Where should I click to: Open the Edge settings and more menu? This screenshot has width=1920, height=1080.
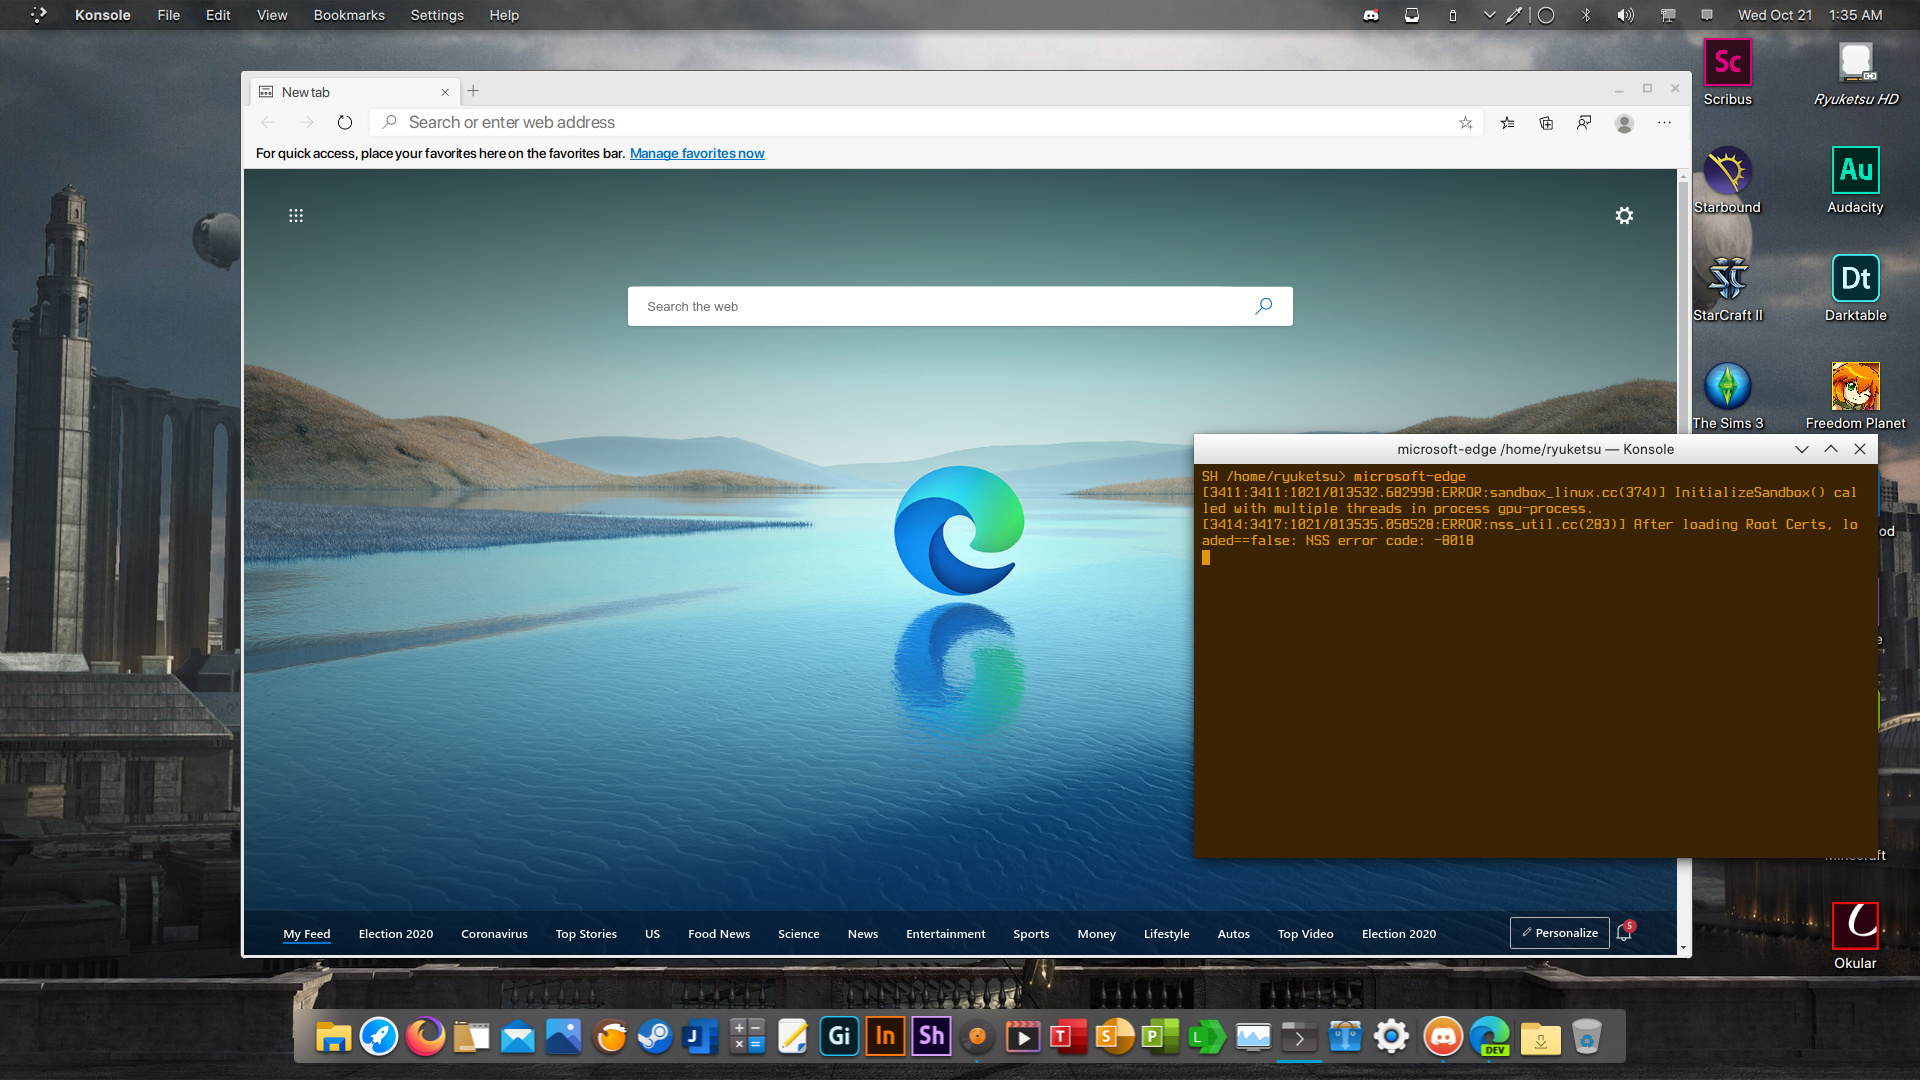coord(1664,123)
